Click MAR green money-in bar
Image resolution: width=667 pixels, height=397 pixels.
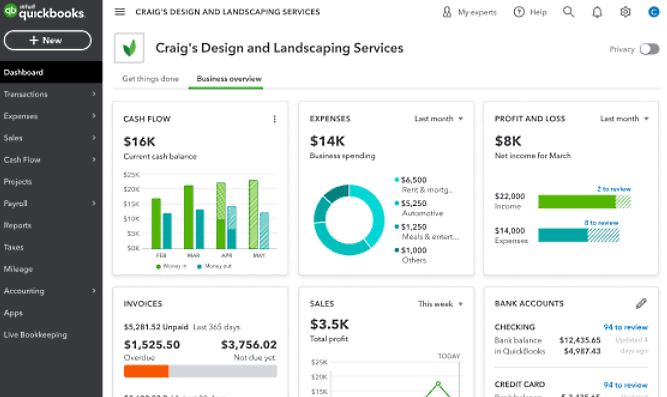[188, 217]
